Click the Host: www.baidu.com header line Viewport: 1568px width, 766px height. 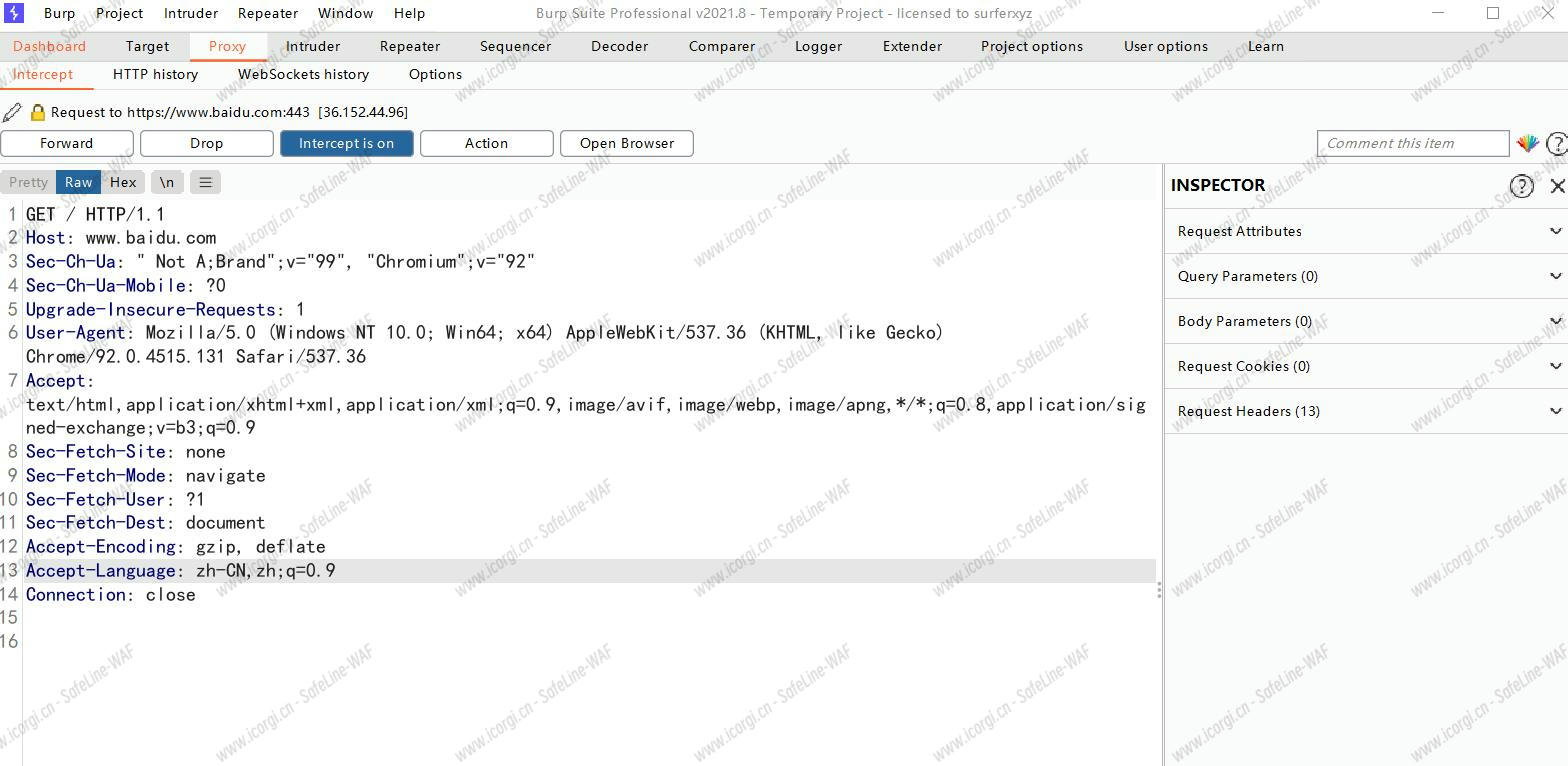click(121, 238)
